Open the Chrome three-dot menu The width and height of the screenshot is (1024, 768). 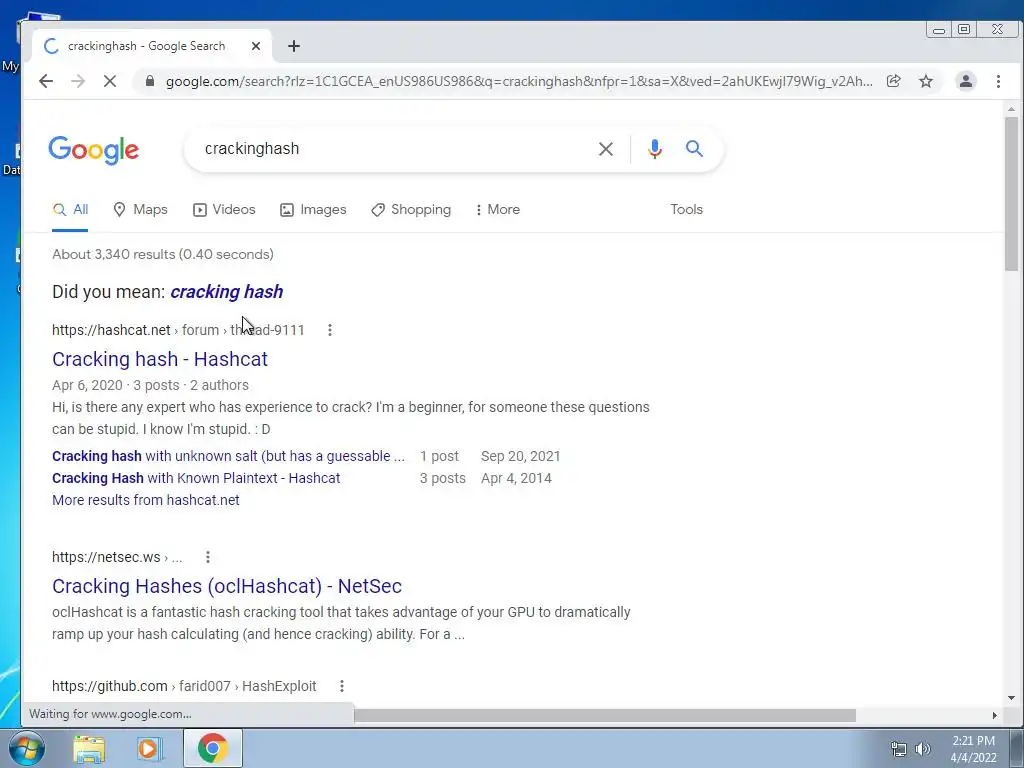pos(998,81)
